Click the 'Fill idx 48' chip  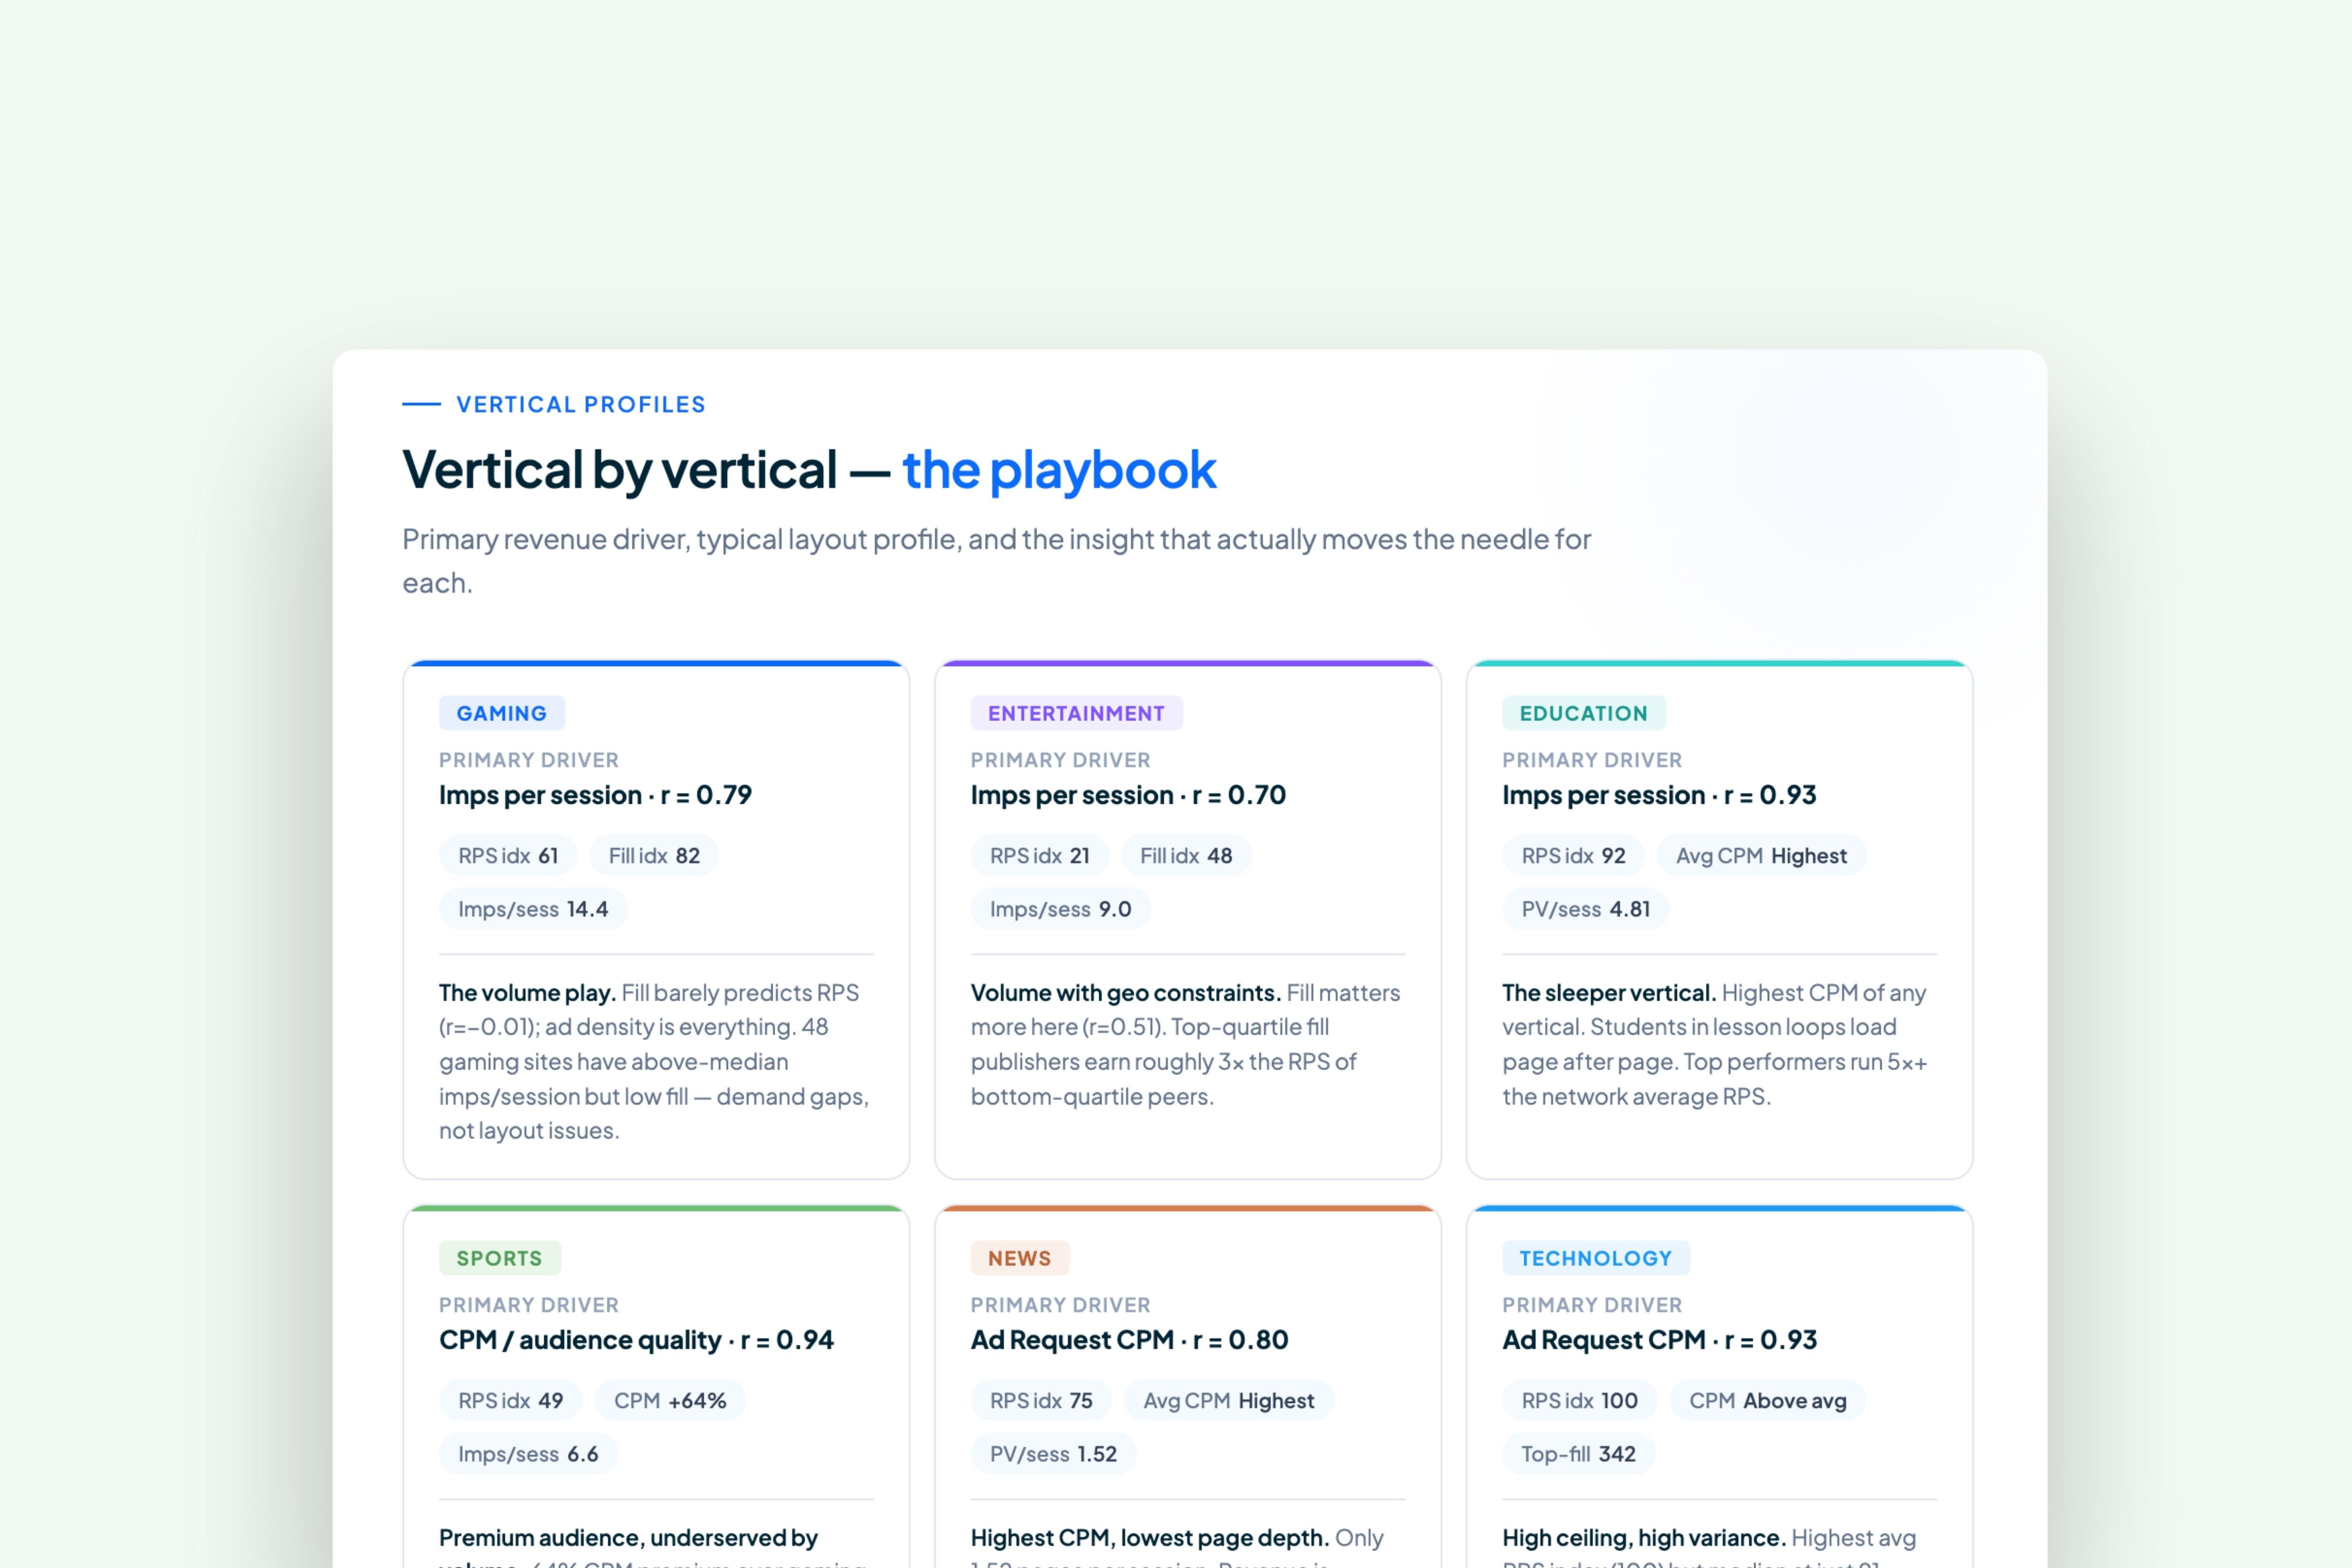(x=1186, y=856)
